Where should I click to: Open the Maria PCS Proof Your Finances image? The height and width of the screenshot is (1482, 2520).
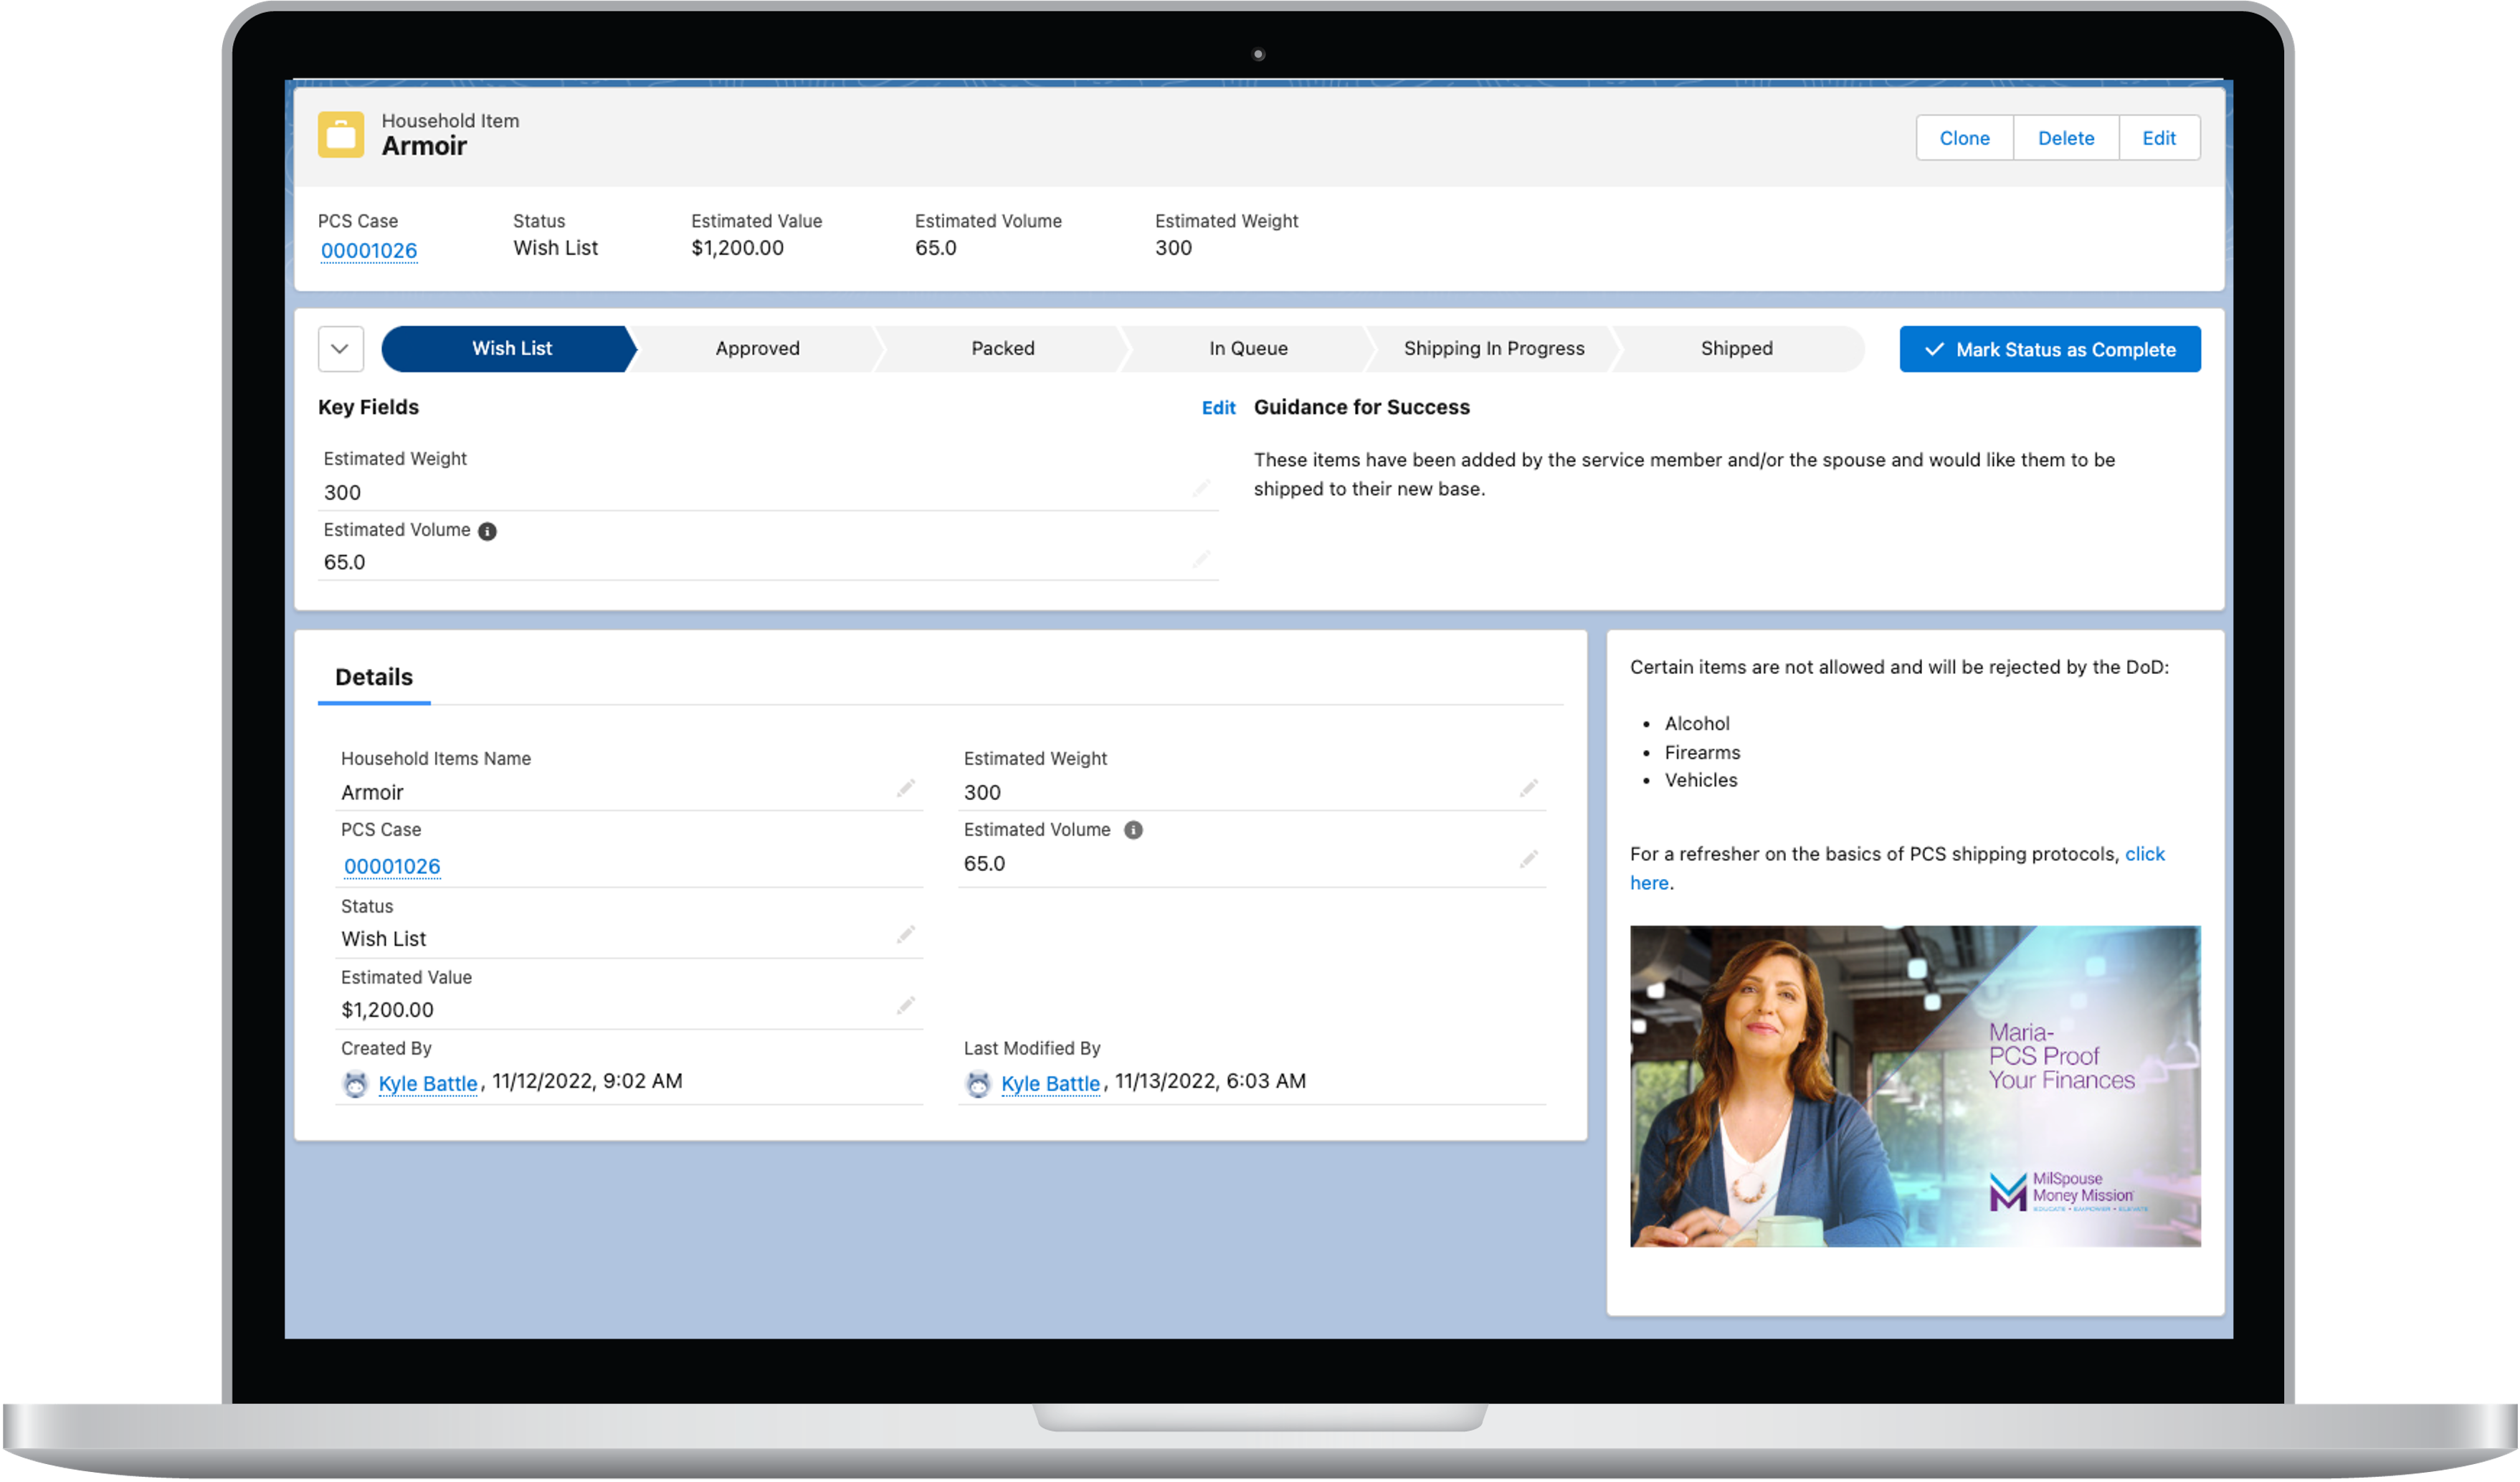point(1915,1086)
